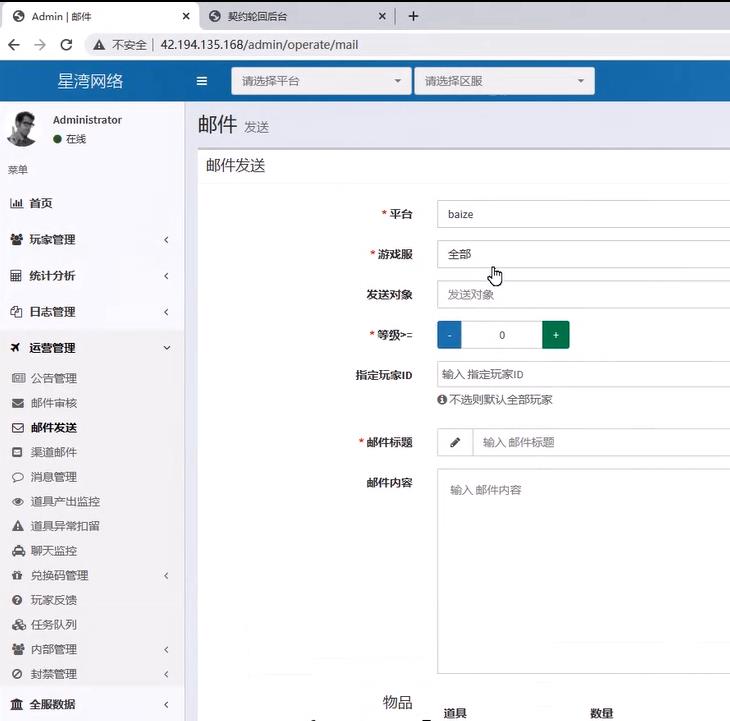Image resolution: width=730 pixels, height=721 pixels.
Task: Click the browser forward arrow
Action: tap(40, 45)
